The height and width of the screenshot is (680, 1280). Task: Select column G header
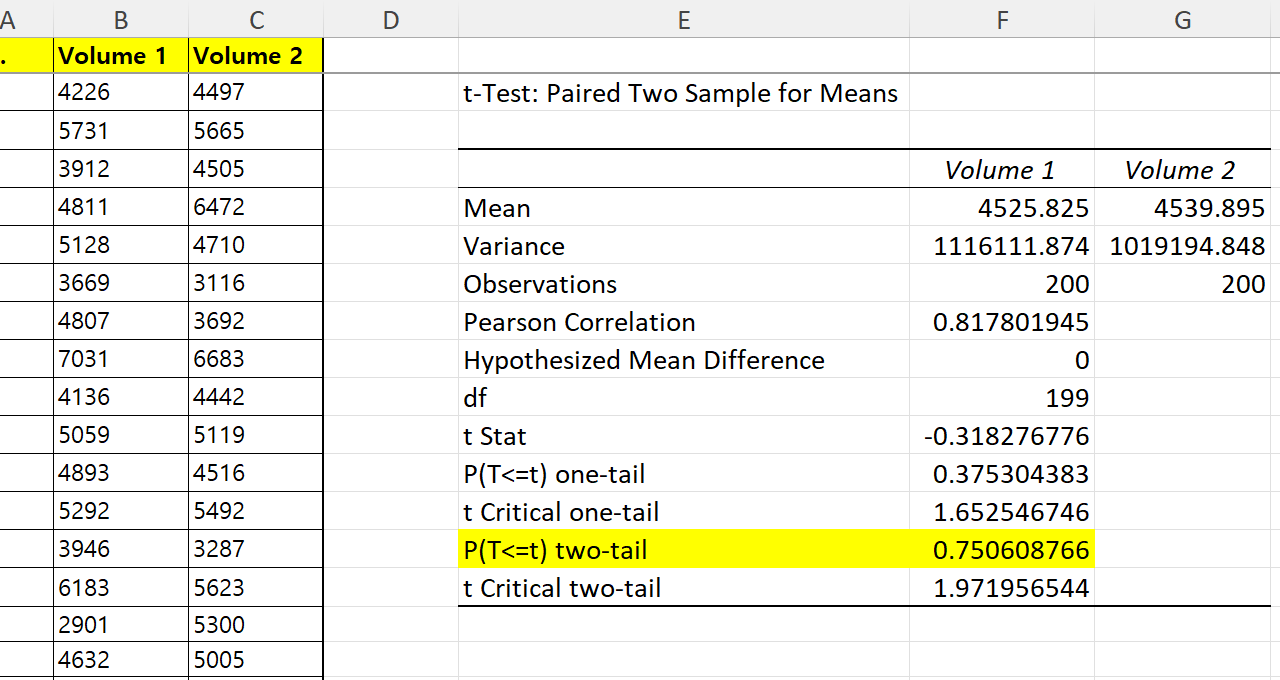1182,19
